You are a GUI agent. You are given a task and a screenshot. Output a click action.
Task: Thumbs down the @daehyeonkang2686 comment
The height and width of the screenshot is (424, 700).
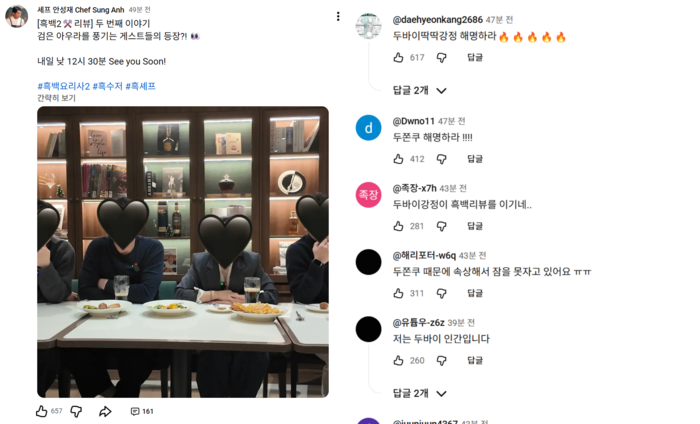pos(442,58)
